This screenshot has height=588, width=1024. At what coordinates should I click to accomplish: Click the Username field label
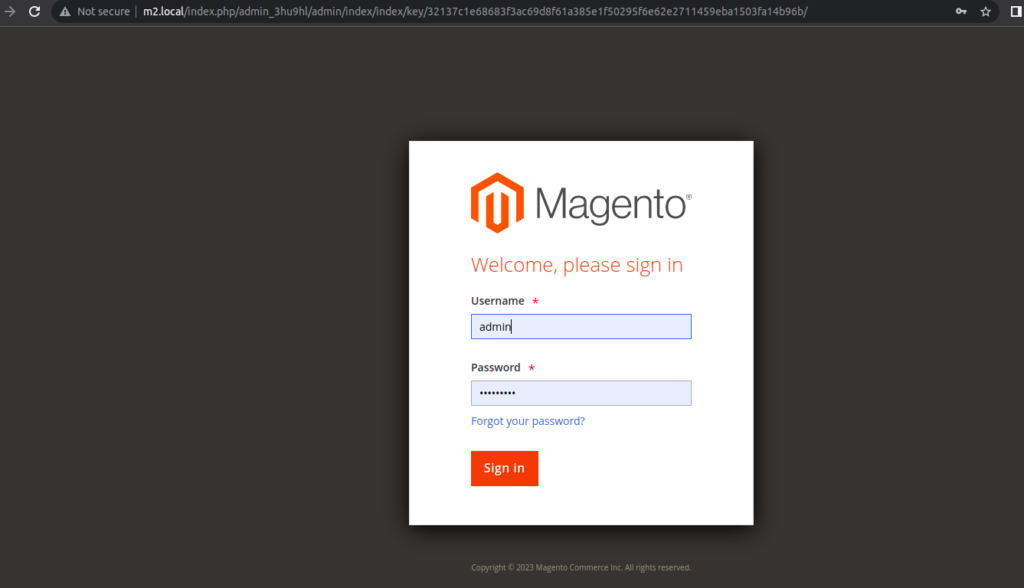(x=497, y=301)
